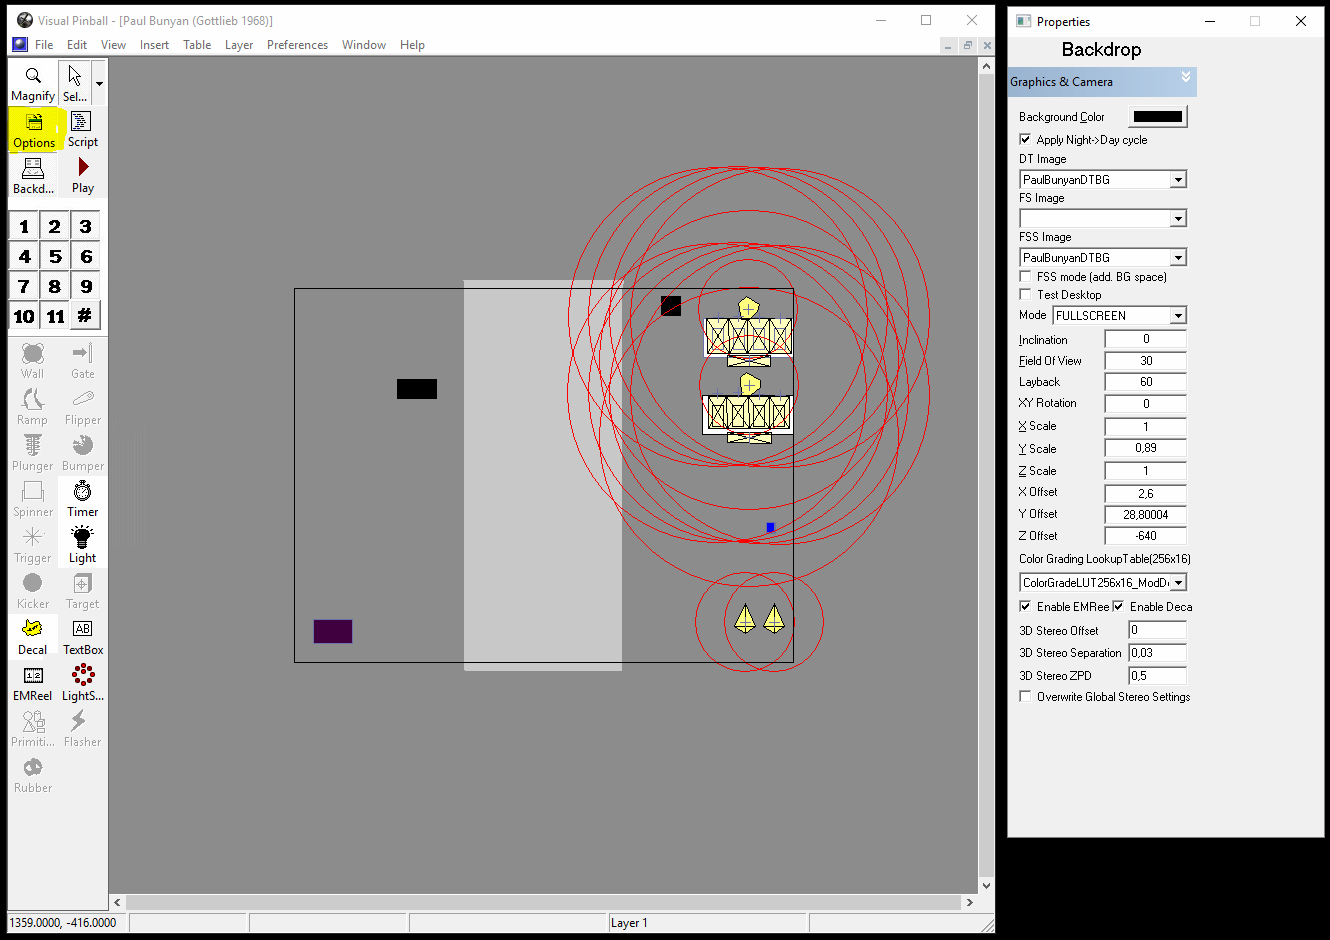
Task: Toggle the Enable EMReels checkbox
Action: coord(1025,606)
